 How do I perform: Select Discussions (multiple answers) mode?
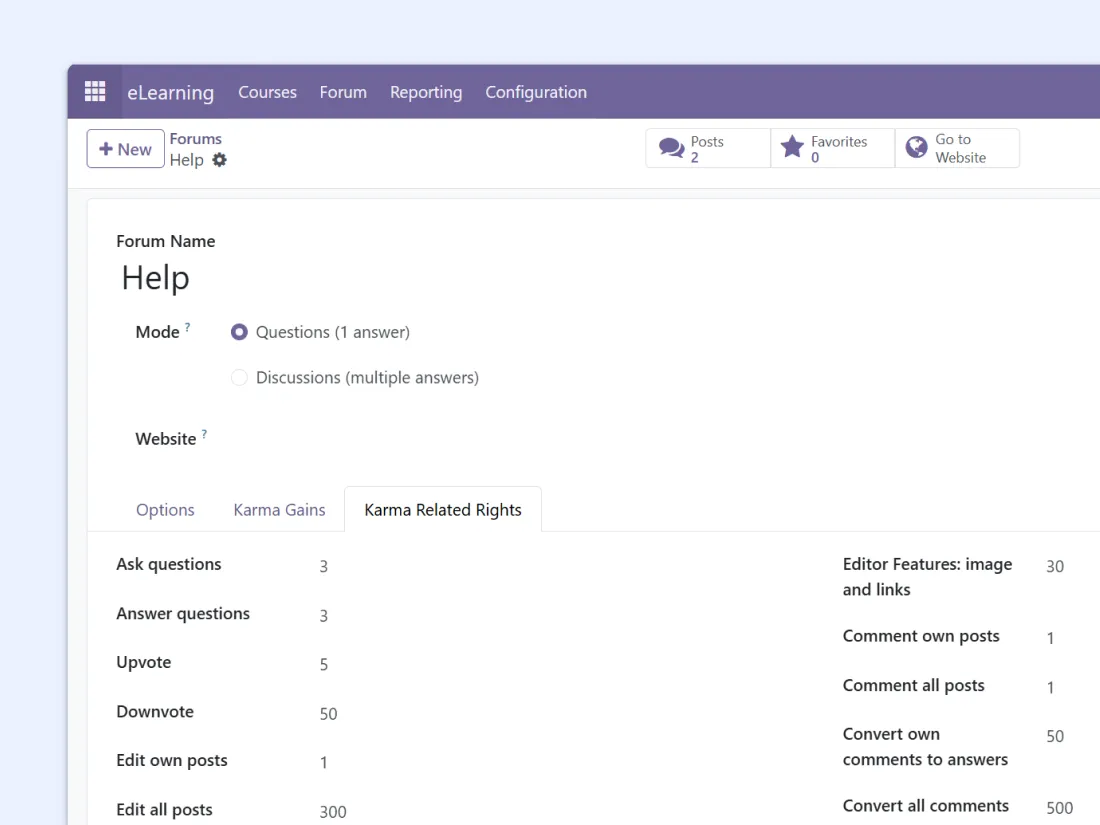click(x=239, y=378)
